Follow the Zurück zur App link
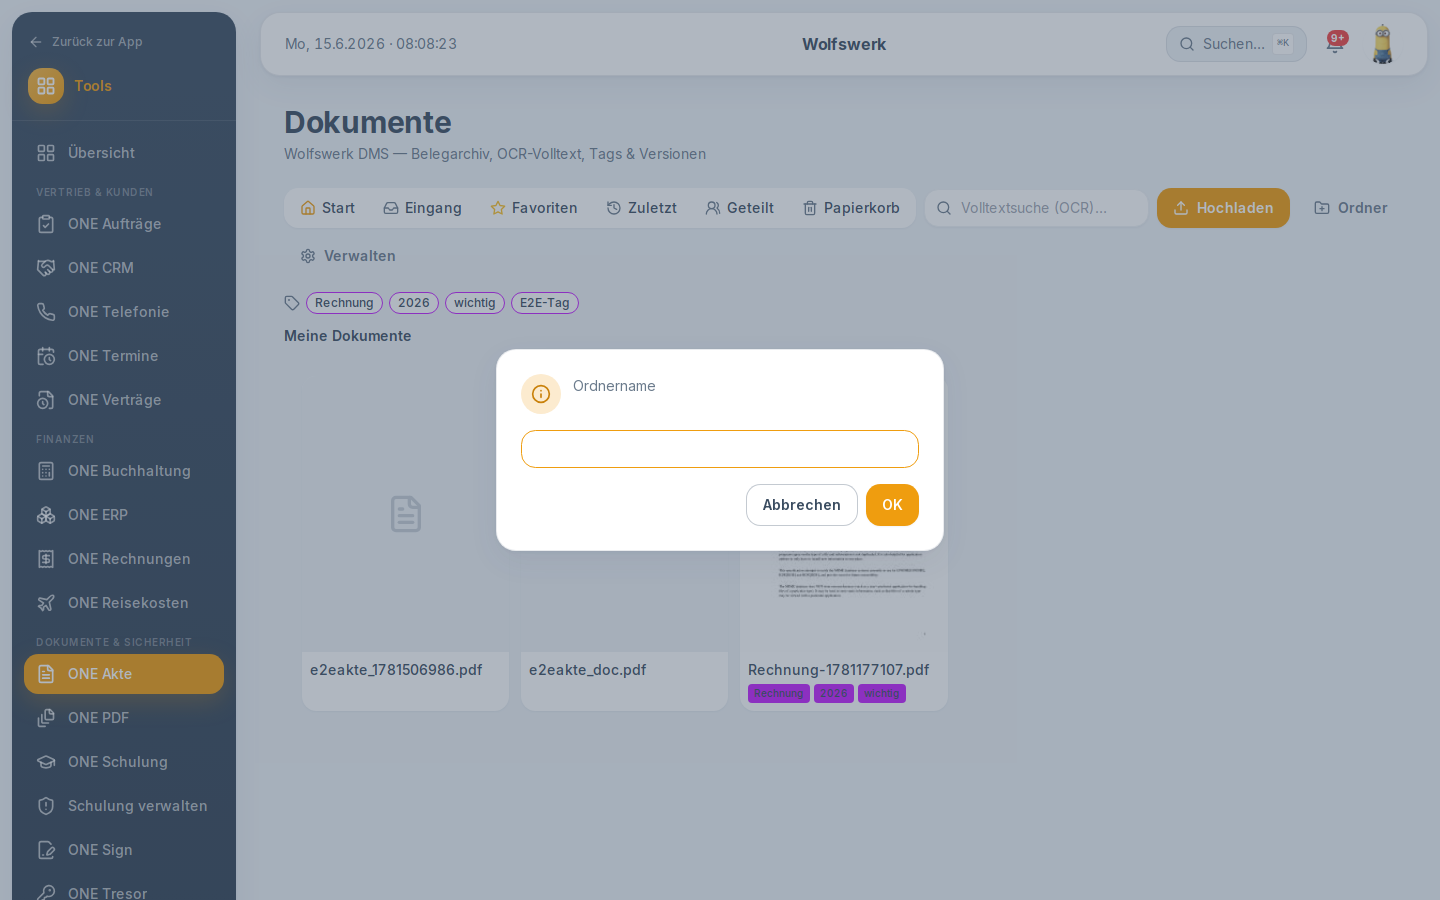 (x=86, y=42)
